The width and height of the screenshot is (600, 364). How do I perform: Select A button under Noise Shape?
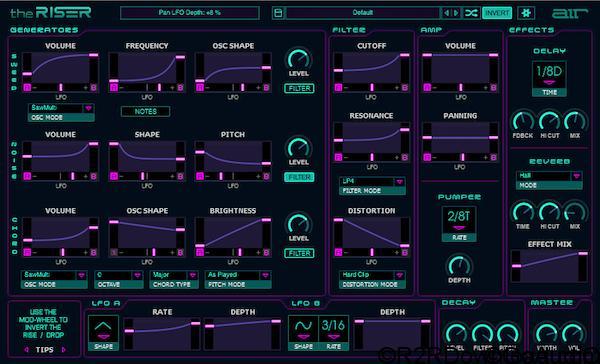(114, 176)
